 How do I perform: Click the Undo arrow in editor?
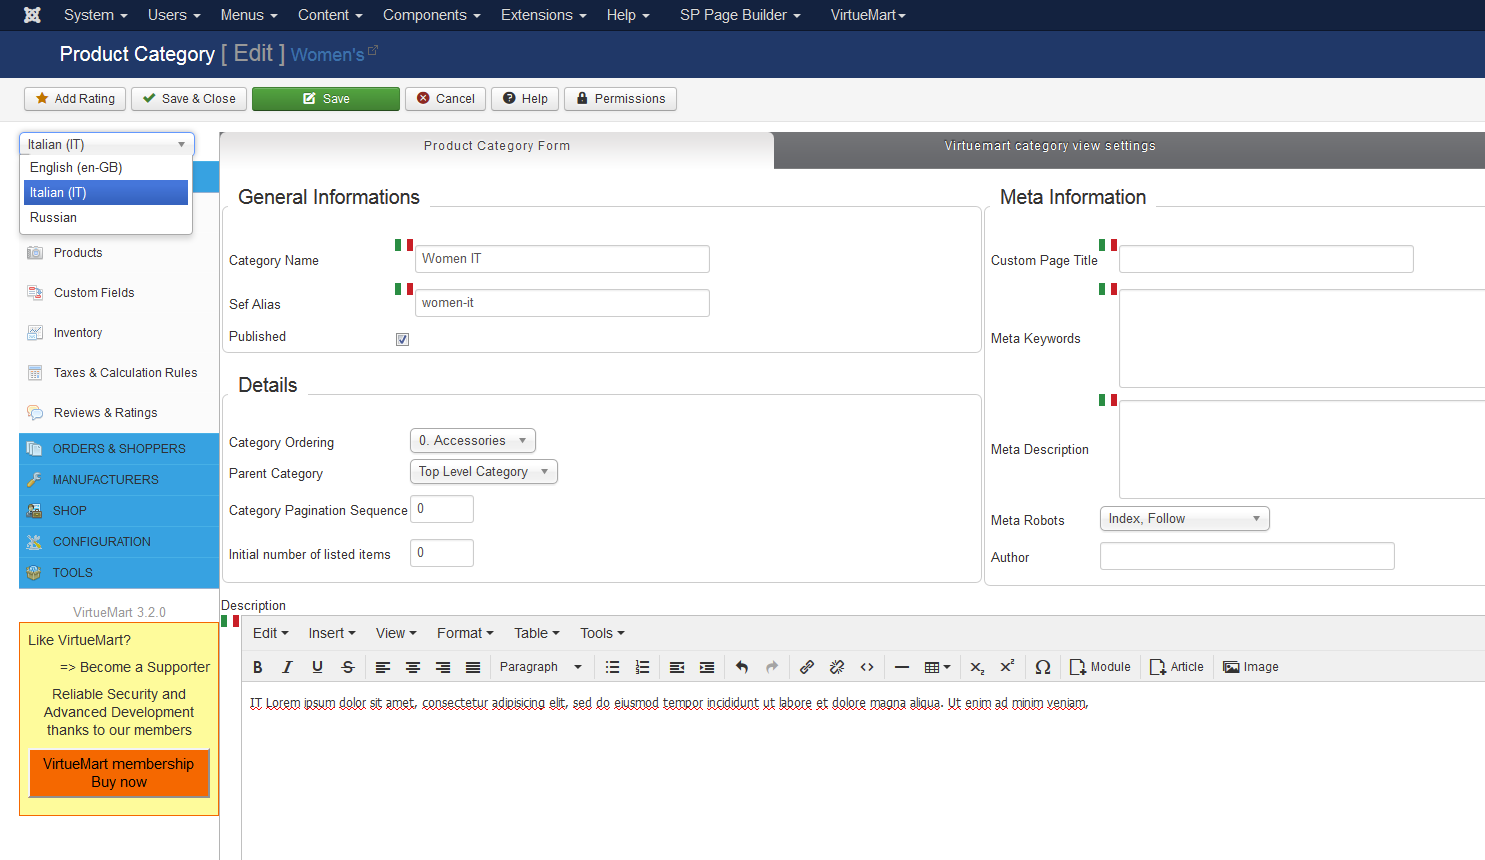pyautogui.click(x=742, y=667)
